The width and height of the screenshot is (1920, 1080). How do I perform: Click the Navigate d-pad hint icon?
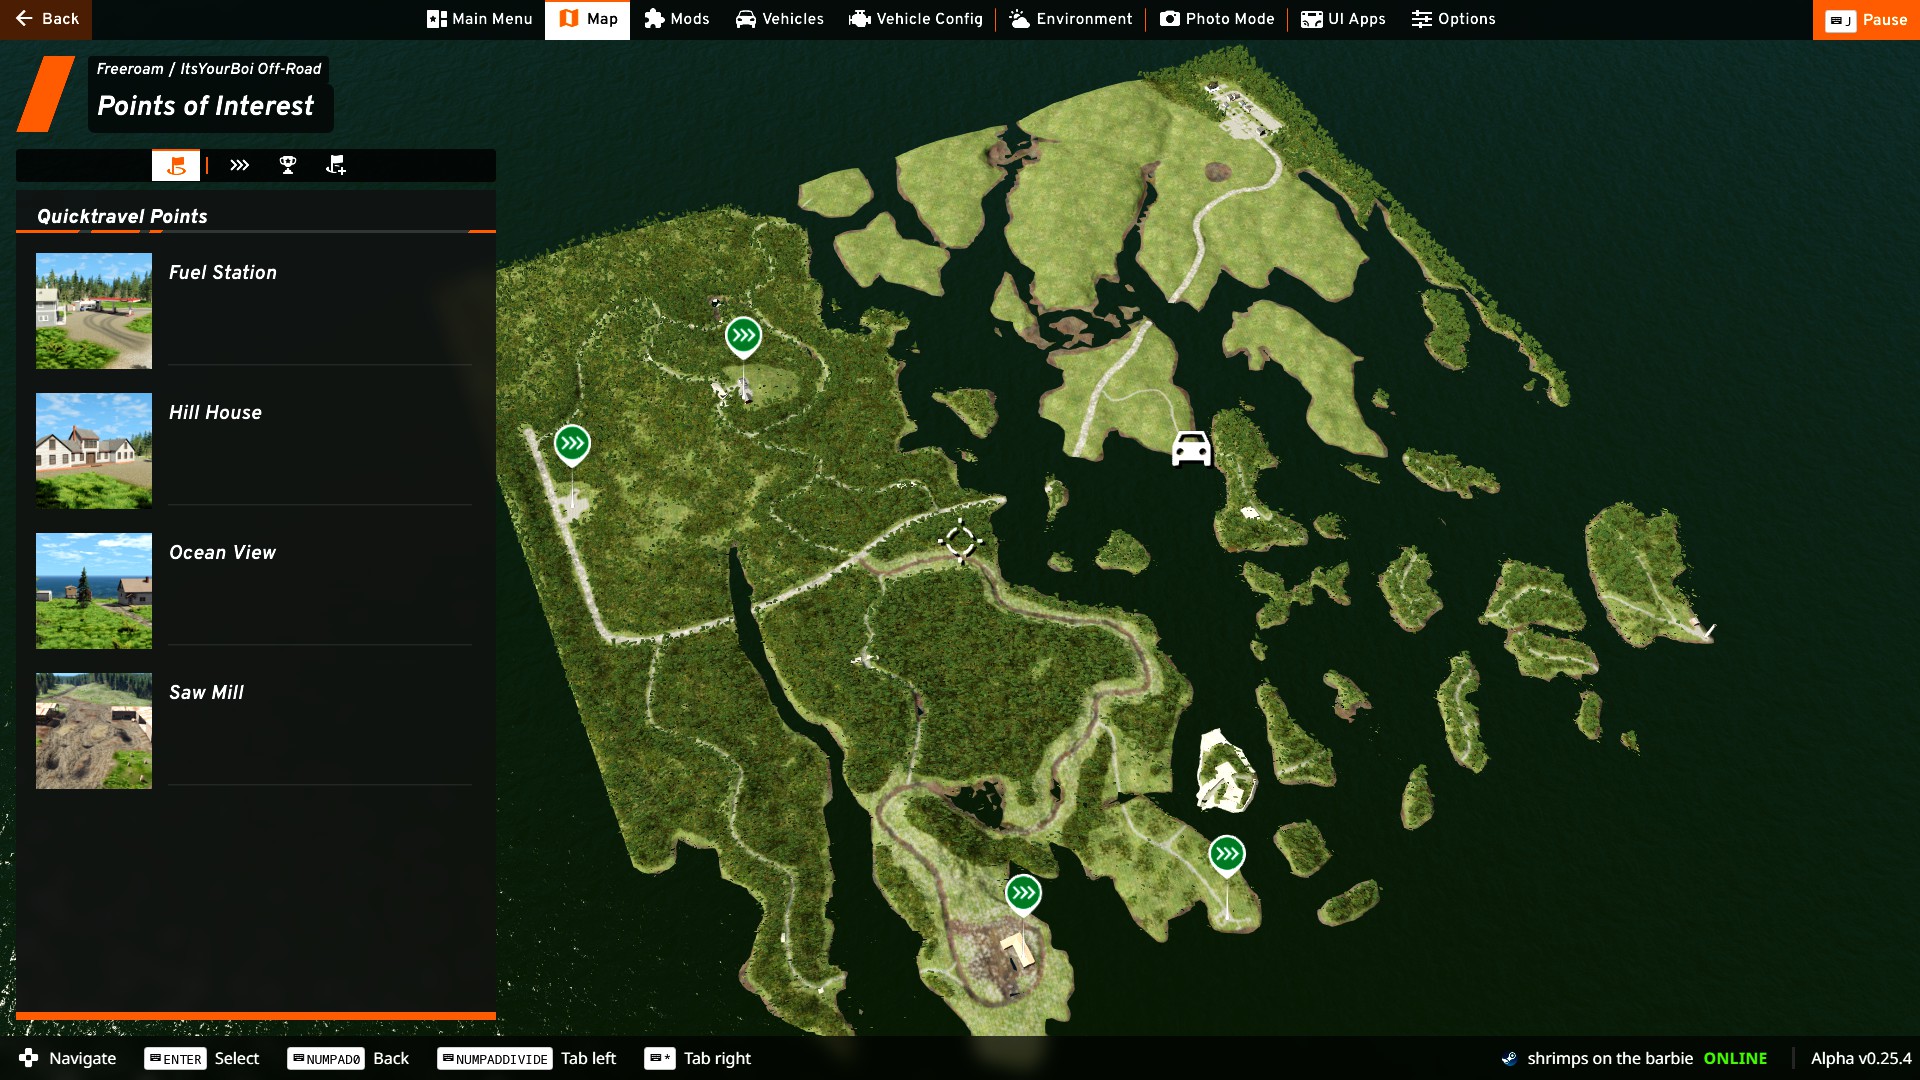pos(29,1058)
